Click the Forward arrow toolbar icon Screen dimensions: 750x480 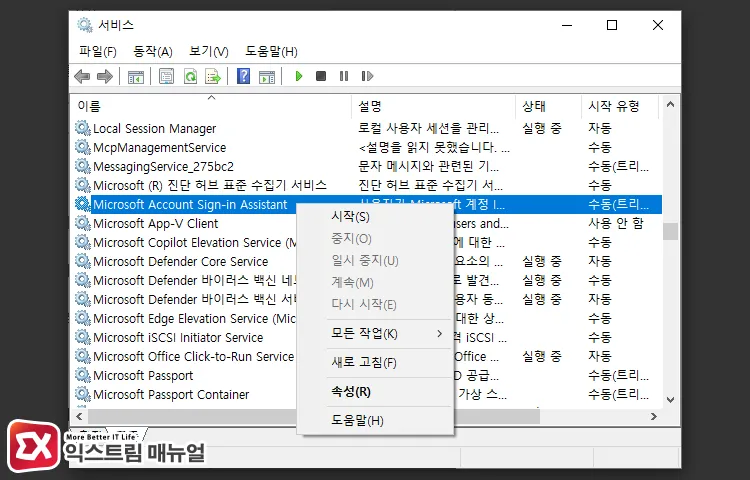pyautogui.click(x=104, y=76)
